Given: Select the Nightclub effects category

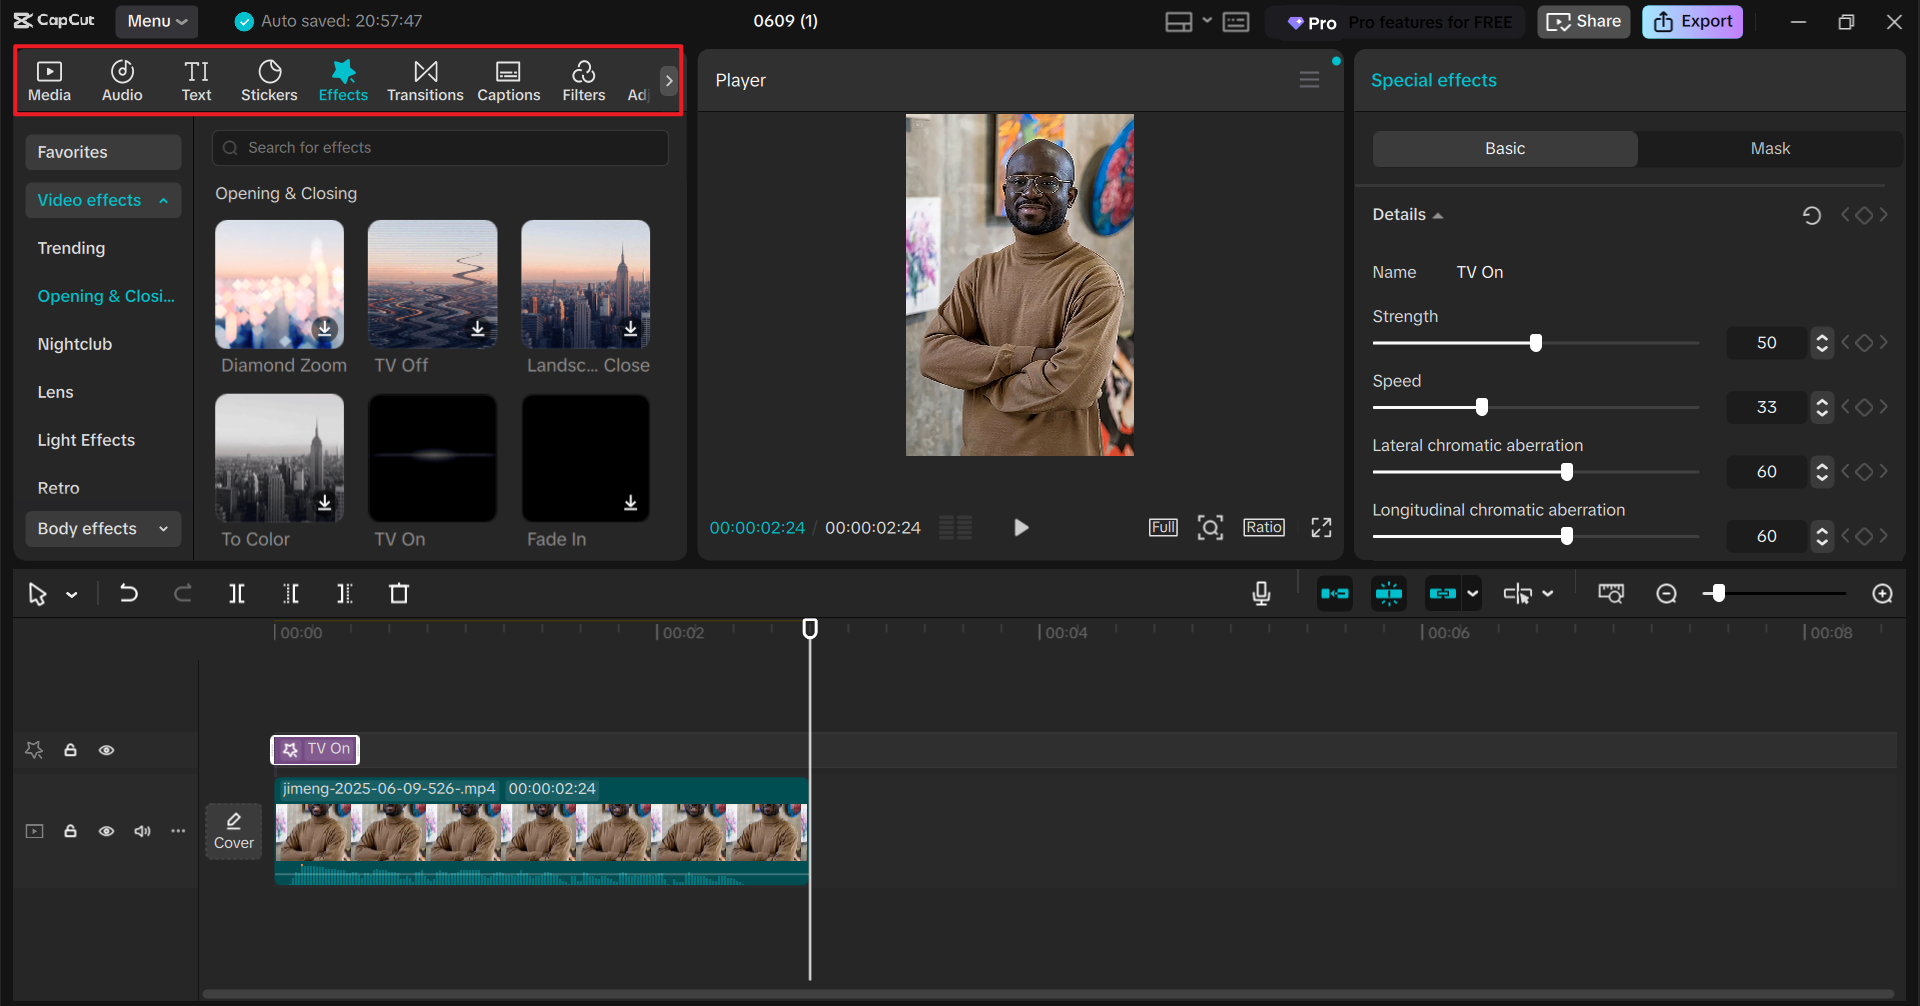Looking at the screenshot, I should tap(74, 344).
